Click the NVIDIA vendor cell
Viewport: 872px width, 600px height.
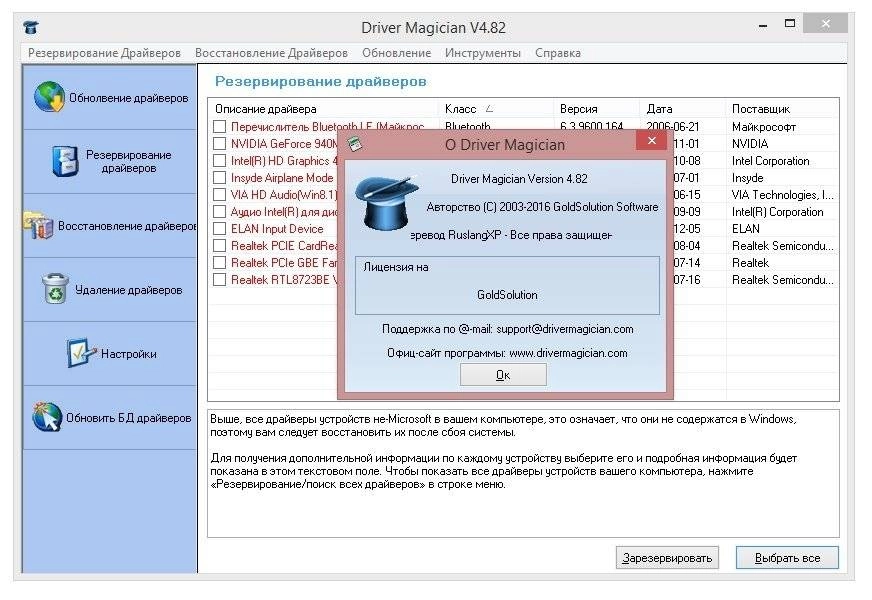[x=750, y=143]
